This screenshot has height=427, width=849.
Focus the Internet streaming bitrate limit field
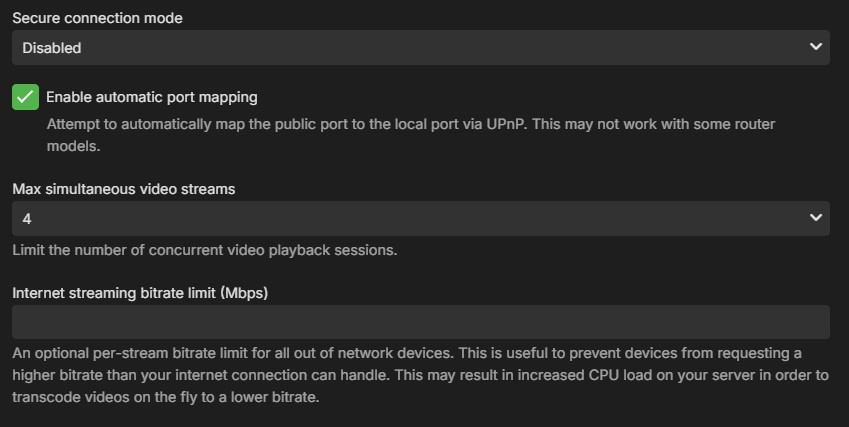(x=420, y=322)
